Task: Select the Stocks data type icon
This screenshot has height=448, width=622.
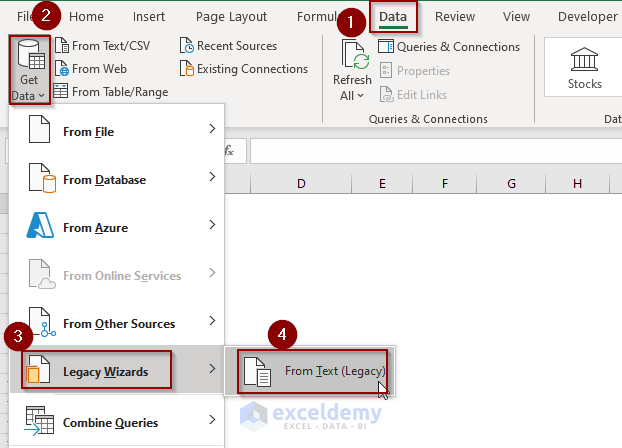Action: coord(584,60)
